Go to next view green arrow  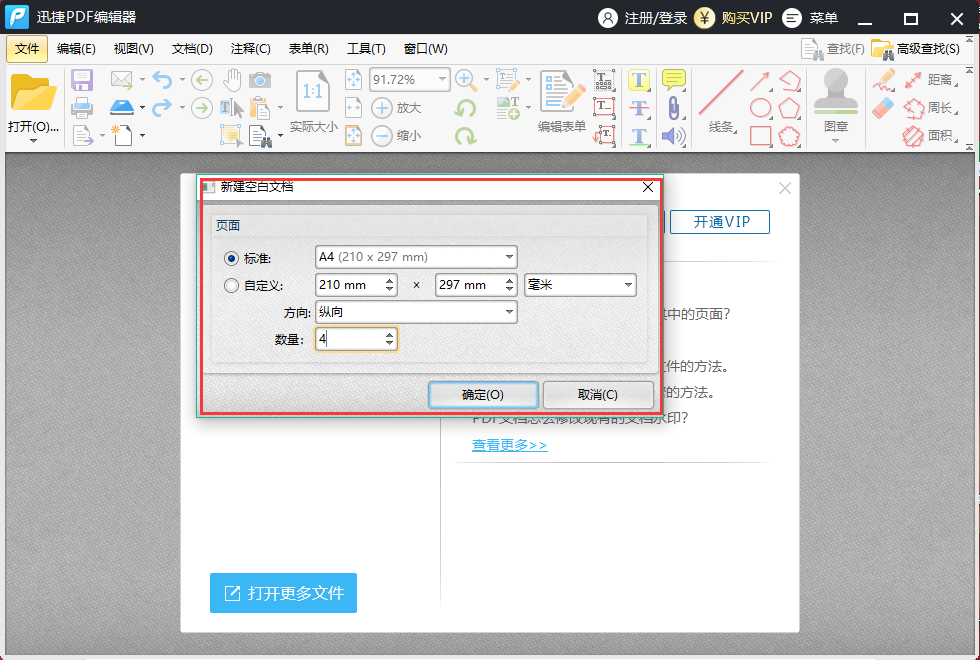coord(201,108)
